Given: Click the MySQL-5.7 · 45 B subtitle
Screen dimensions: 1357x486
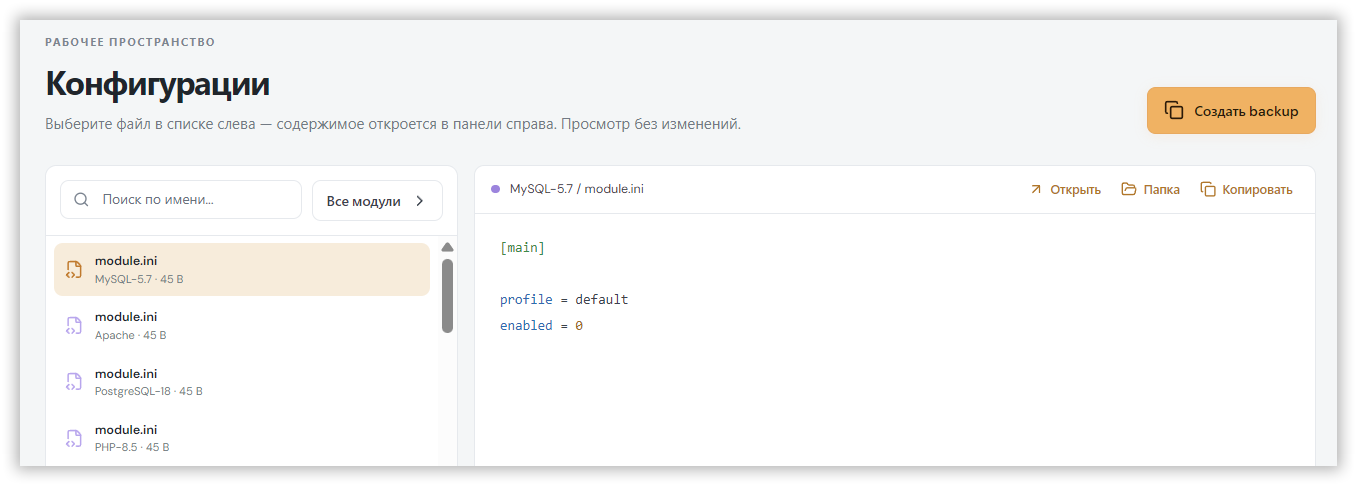Looking at the screenshot, I should pos(139,279).
